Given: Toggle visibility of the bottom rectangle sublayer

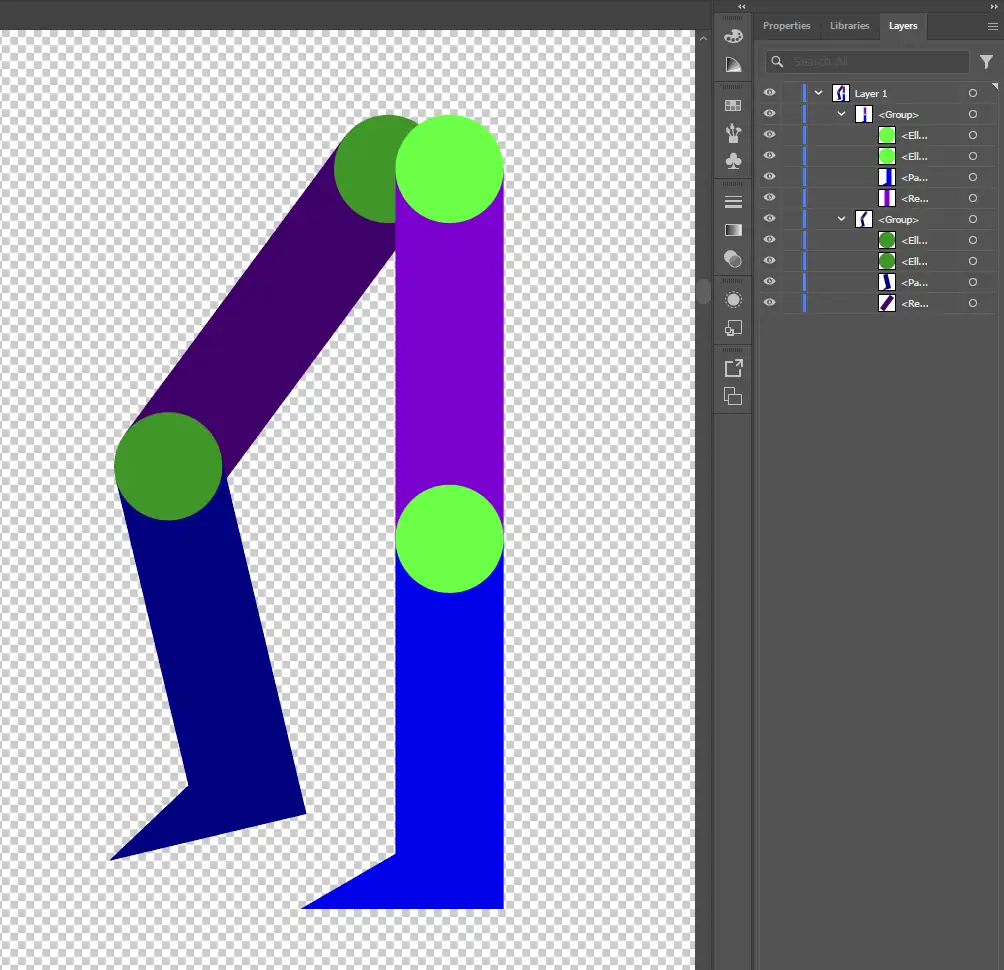Looking at the screenshot, I should (769, 303).
